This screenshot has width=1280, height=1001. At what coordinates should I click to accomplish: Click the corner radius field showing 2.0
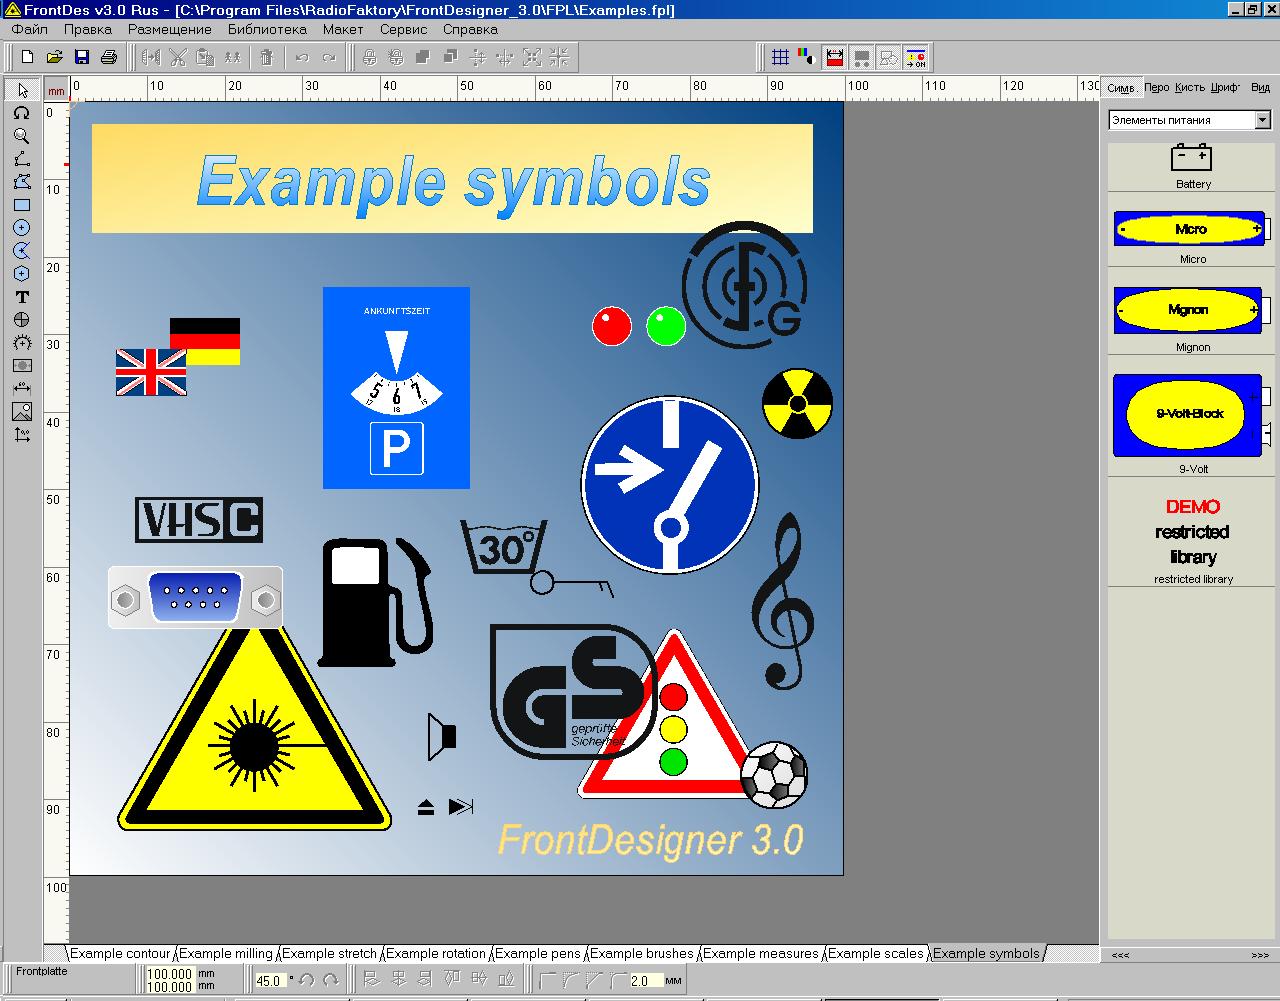(x=644, y=981)
